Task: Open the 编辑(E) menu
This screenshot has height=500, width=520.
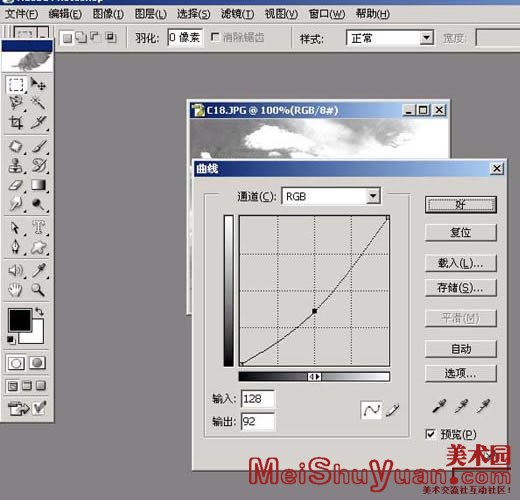Action: (x=65, y=14)
